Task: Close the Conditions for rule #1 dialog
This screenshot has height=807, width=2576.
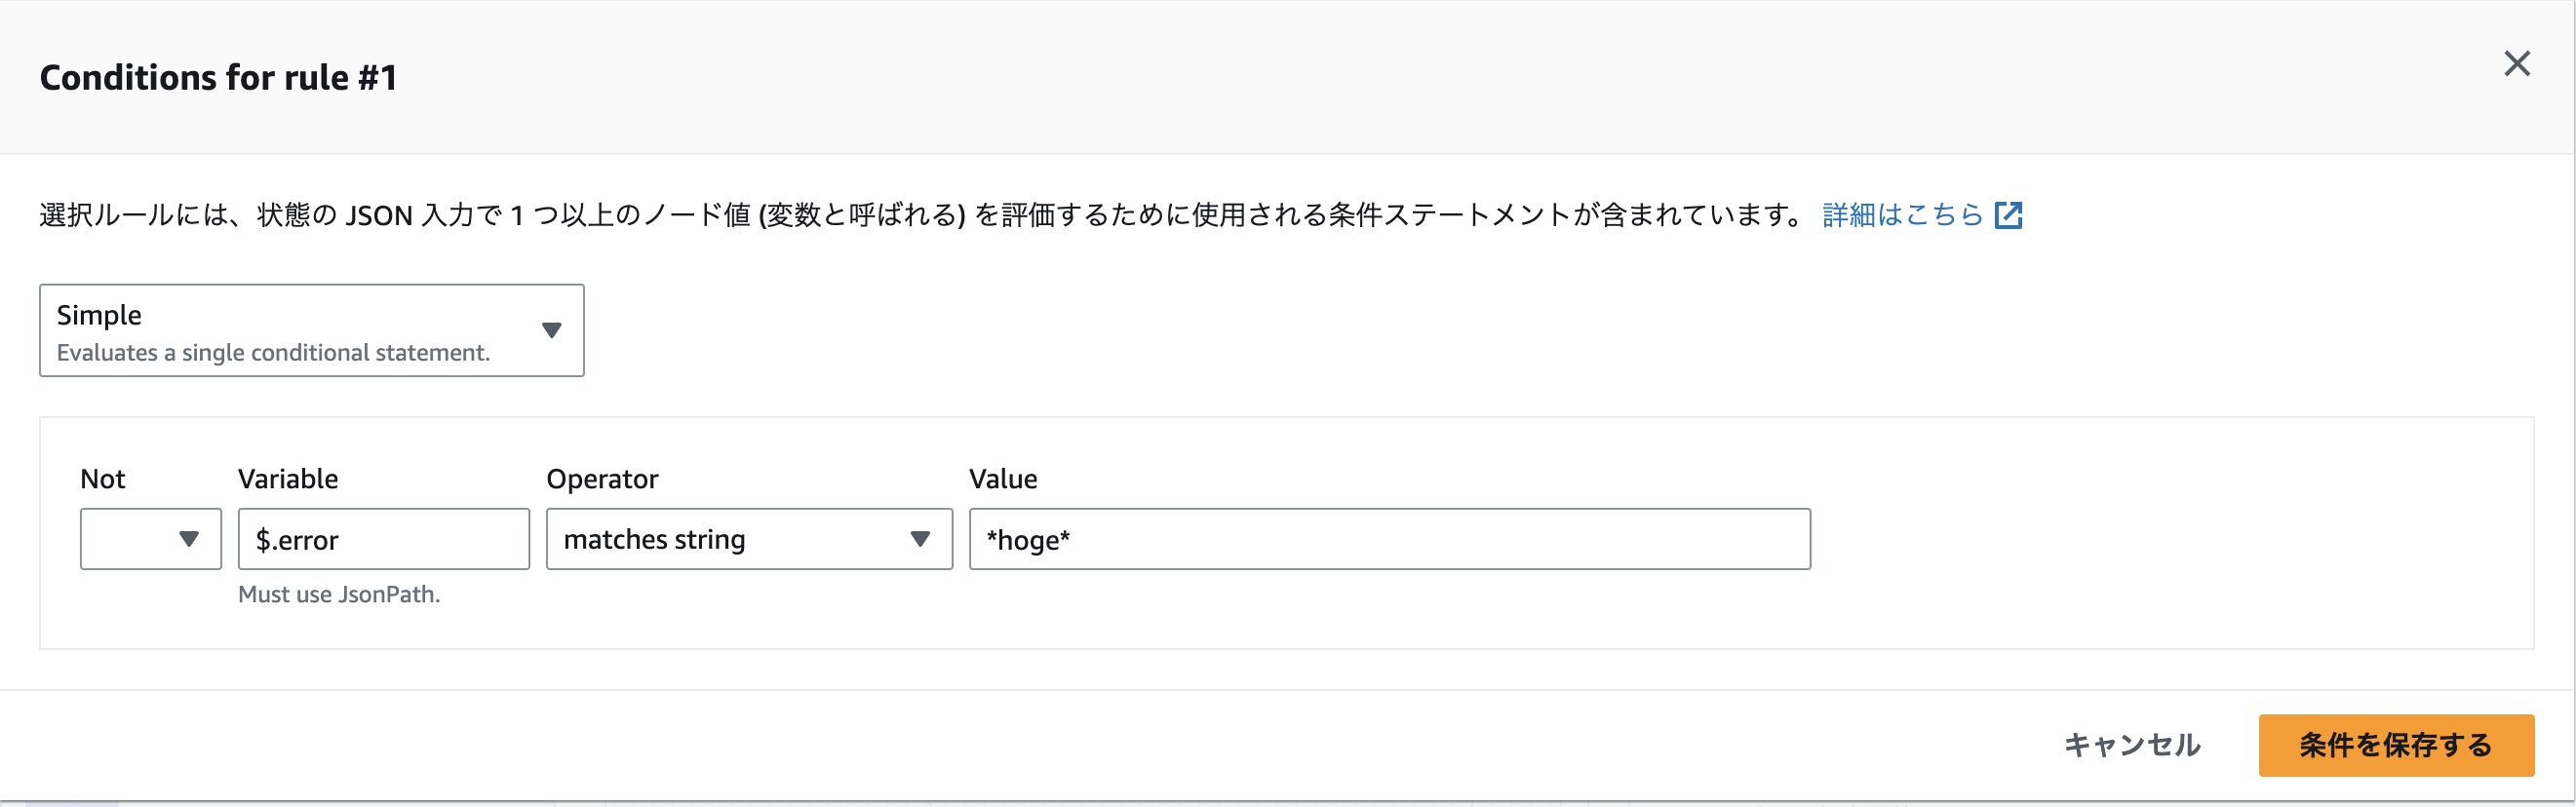Action: (2516, 64)
